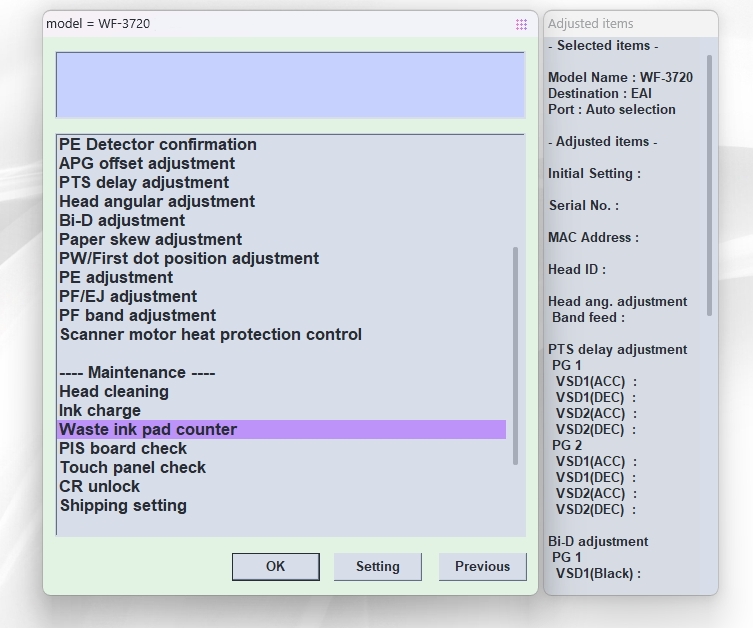The width and height of the screenshot is (753, 628).
Task: Click the blue description box at top
Action: click(291, 85)
